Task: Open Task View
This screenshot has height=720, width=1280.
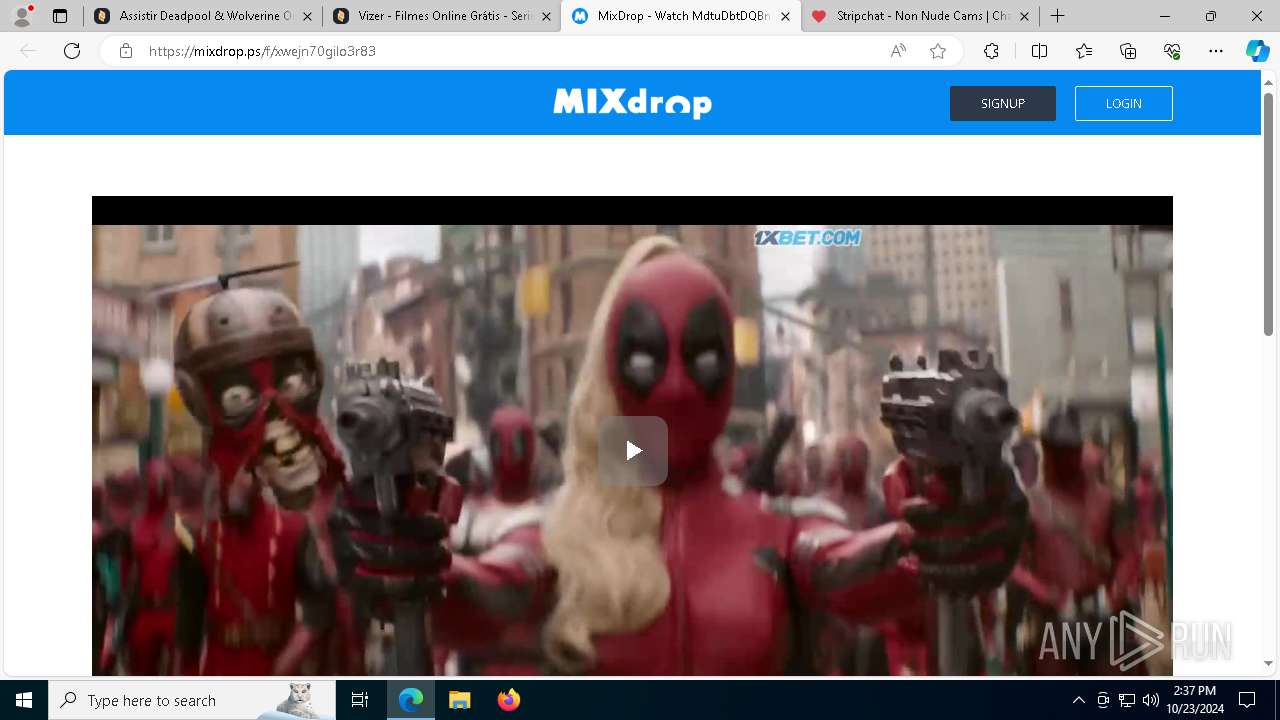Action: (x=360, y=700)
